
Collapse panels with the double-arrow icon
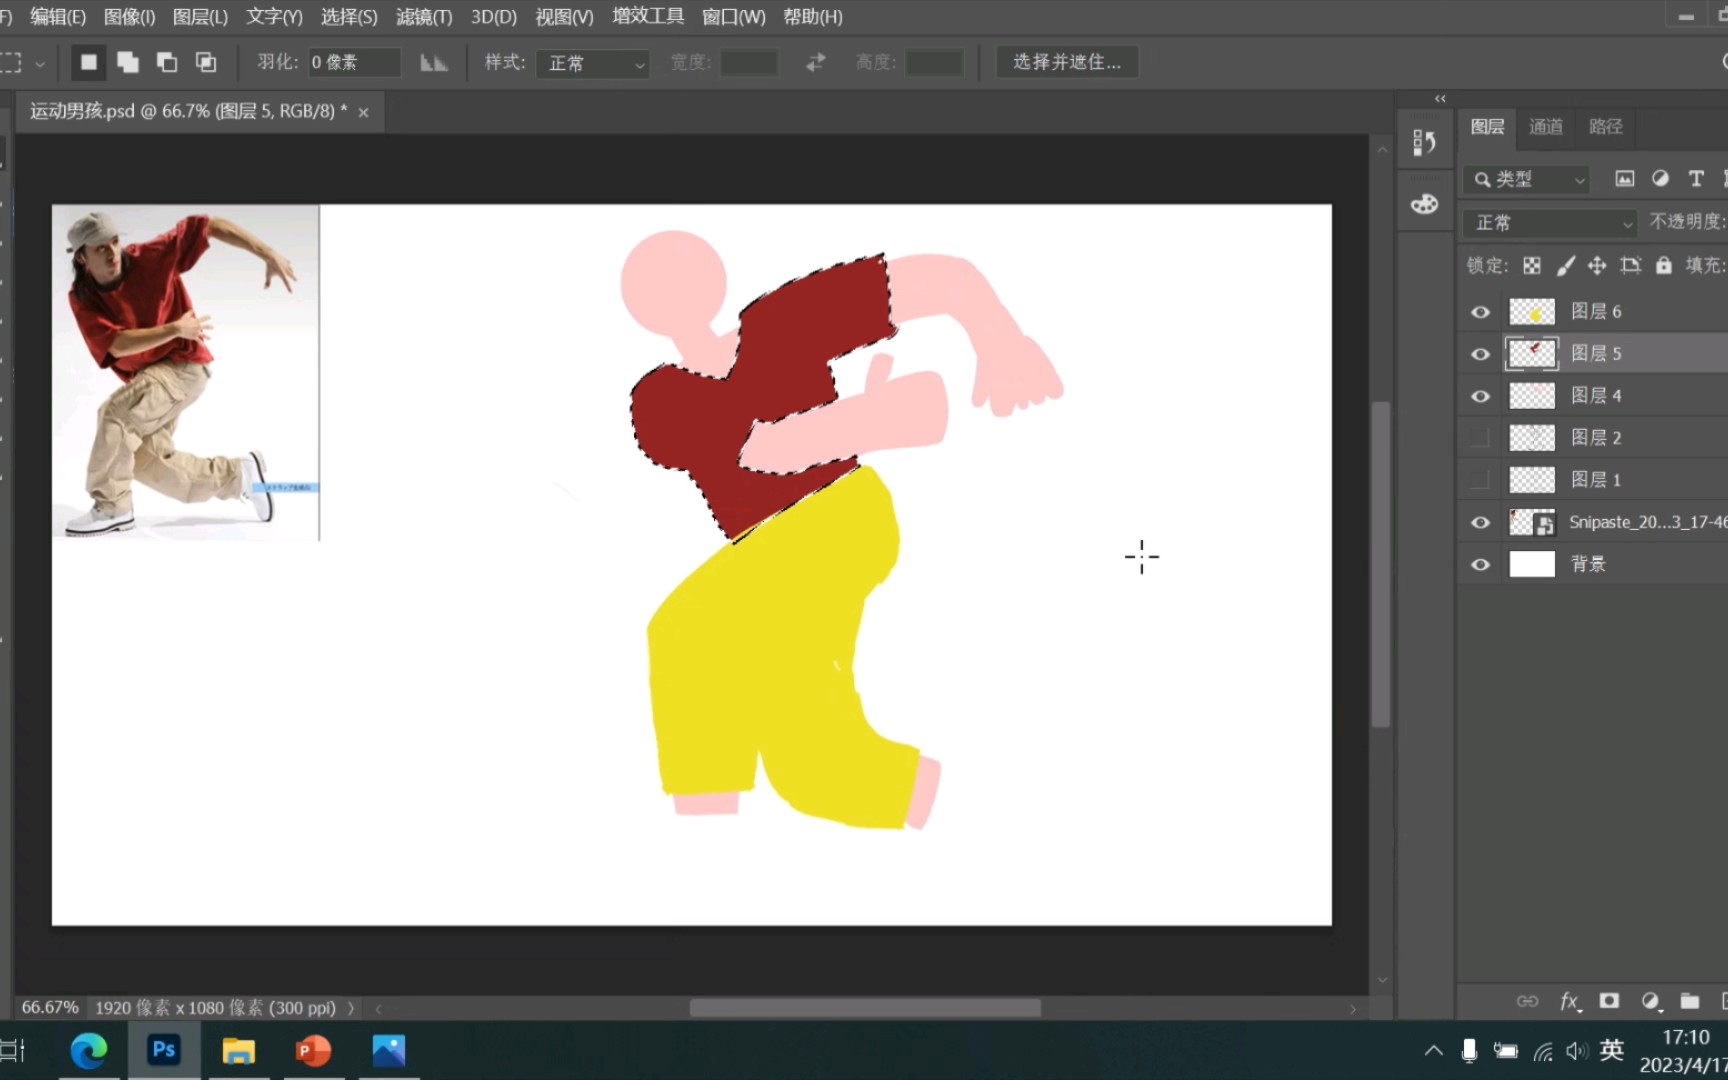click(x=1440, y=98)
